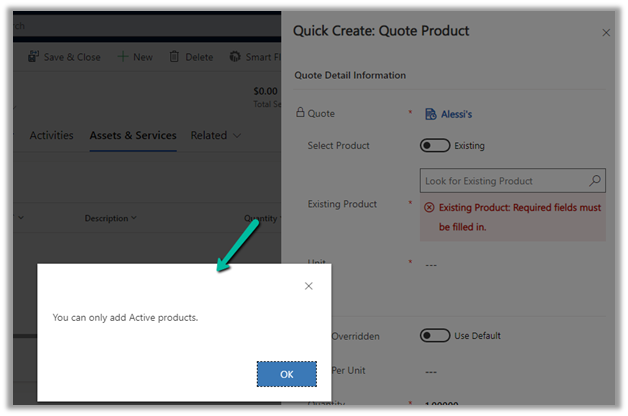Click the Quote Detail Information heading
The height and width of the screenshot is (416, 628).
[350, 75]
